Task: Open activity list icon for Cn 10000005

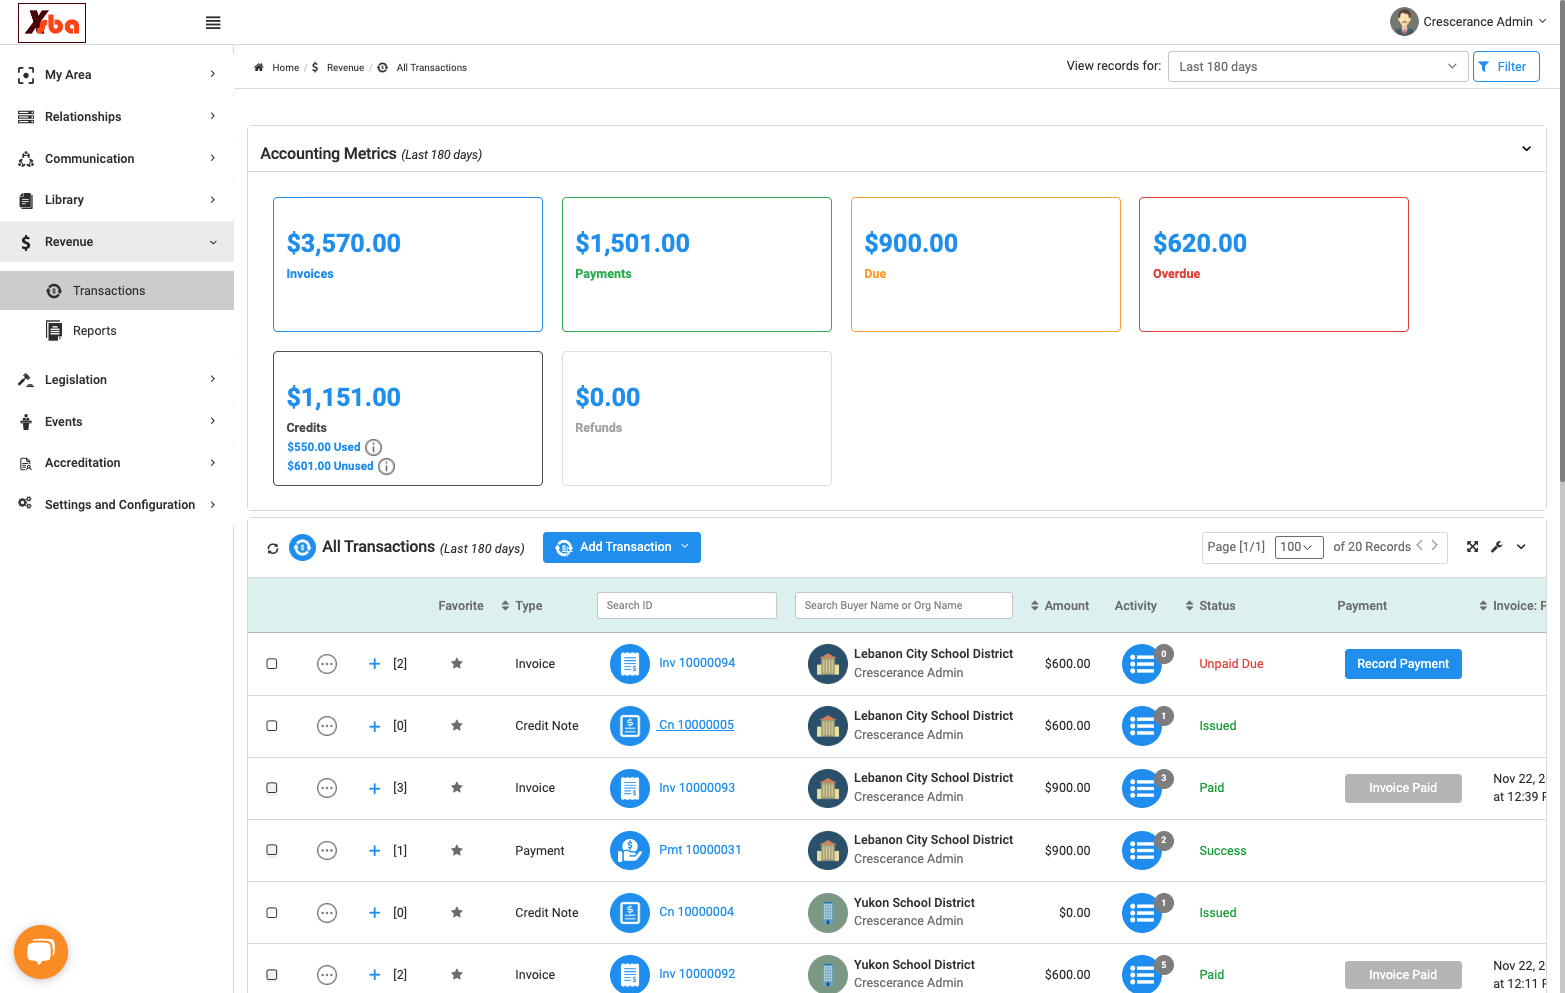Action: coord(1142,726)
